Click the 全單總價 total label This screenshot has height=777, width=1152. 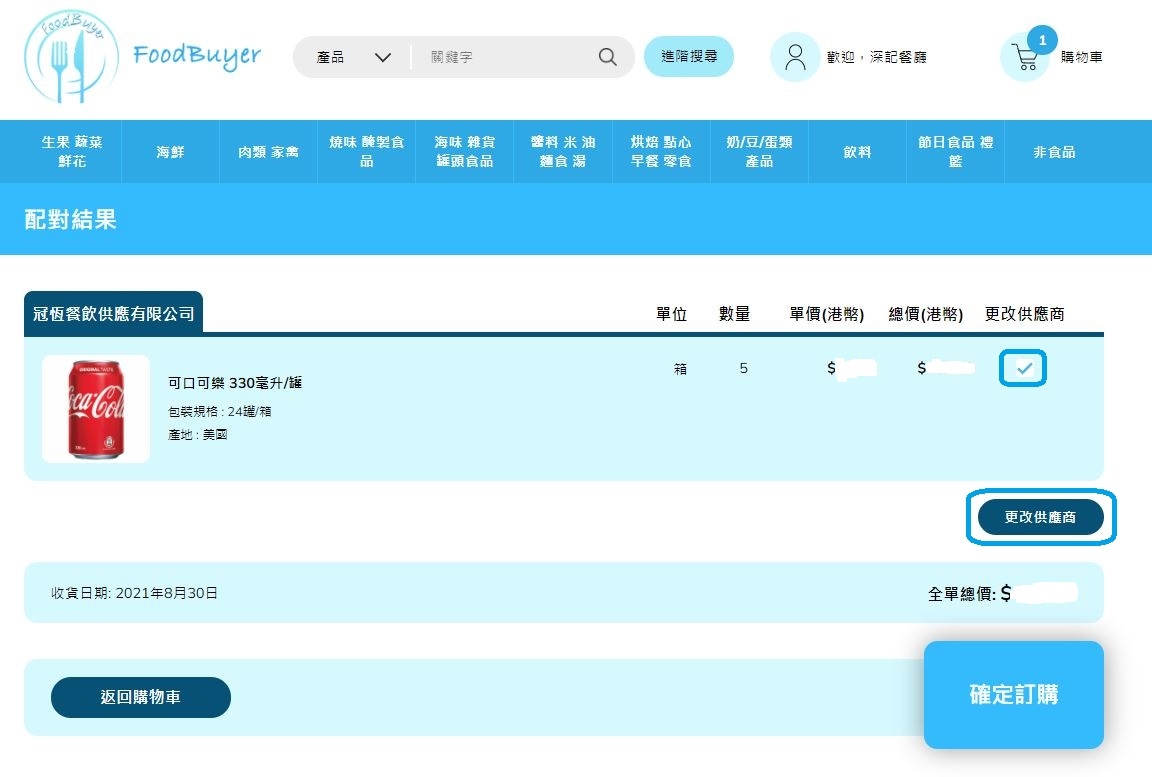962,593
